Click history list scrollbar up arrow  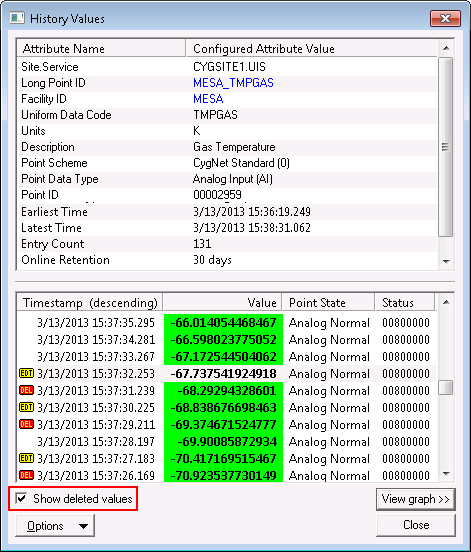coord(446,302)
